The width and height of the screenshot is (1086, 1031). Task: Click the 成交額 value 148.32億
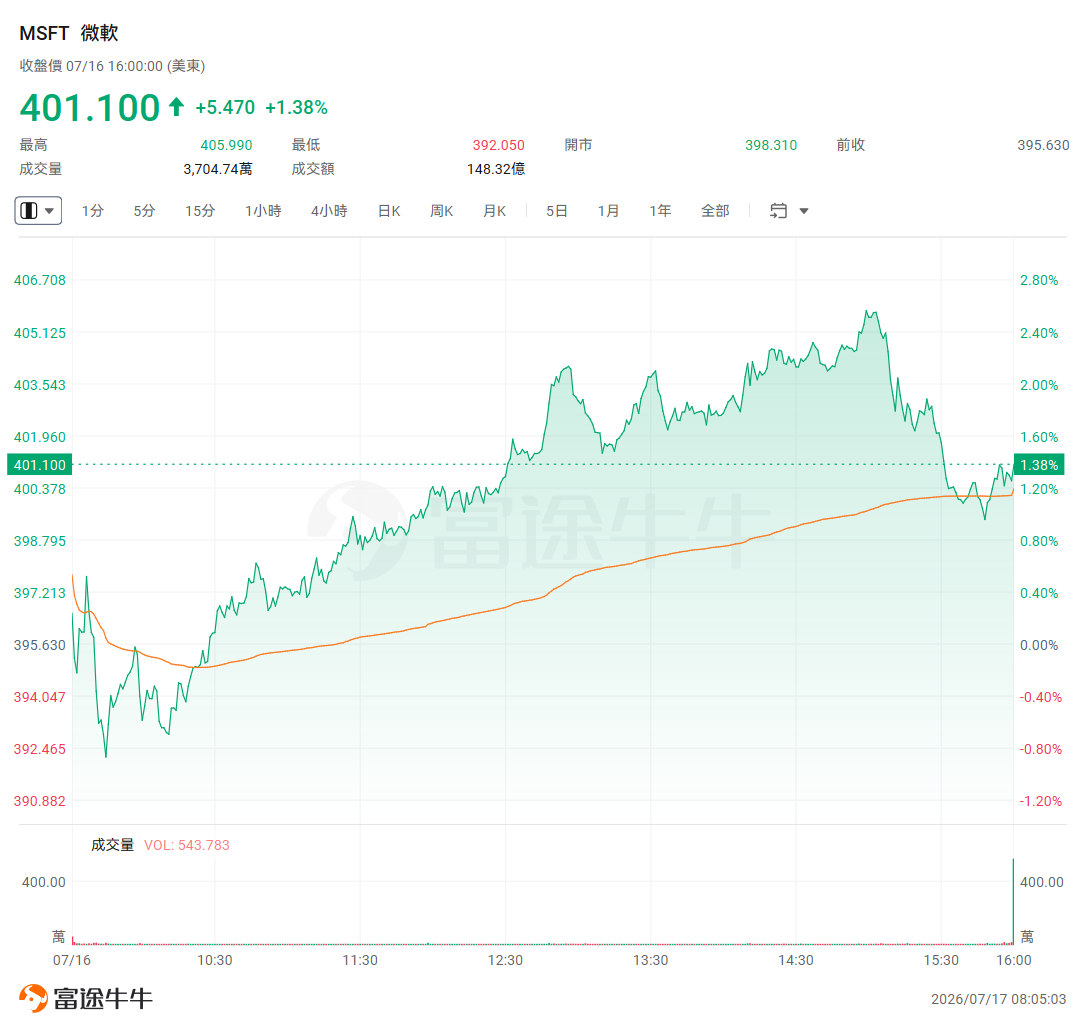click(496, 169)
